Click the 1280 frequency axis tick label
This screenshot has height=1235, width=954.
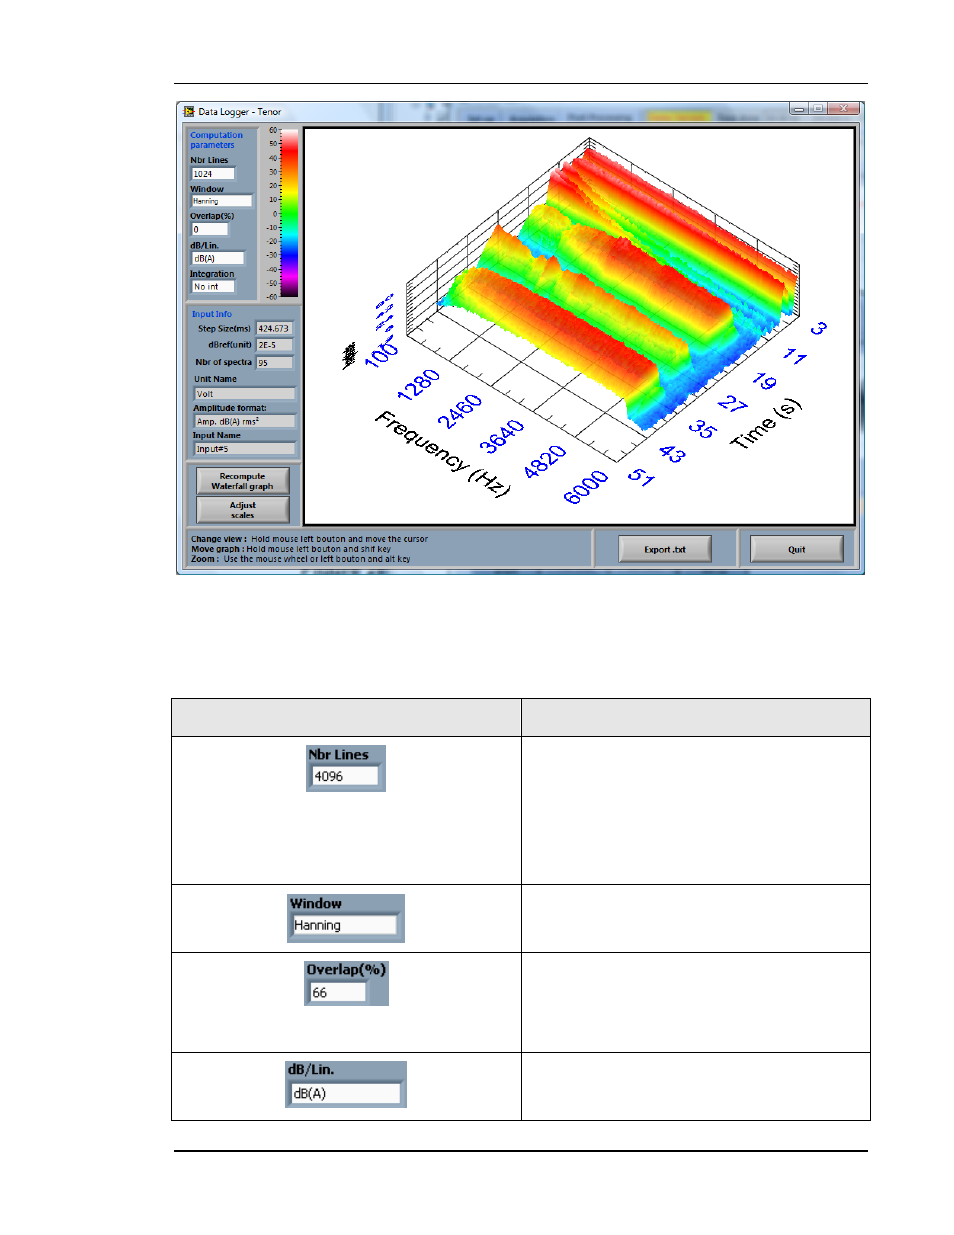(x=419, y=385)
